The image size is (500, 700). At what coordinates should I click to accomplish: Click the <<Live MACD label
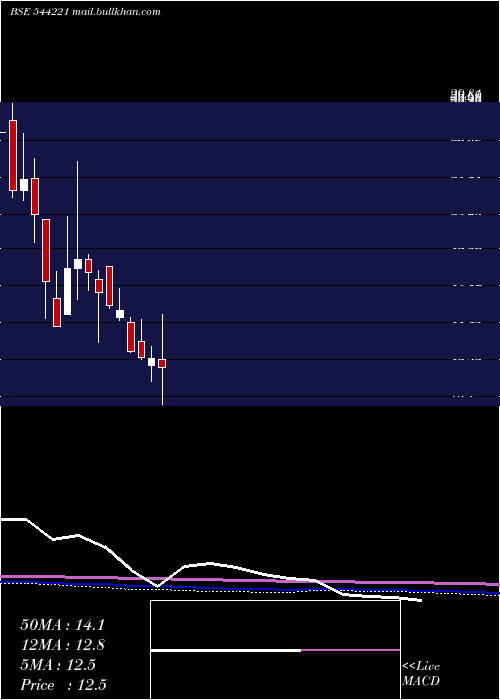[421, 673]
